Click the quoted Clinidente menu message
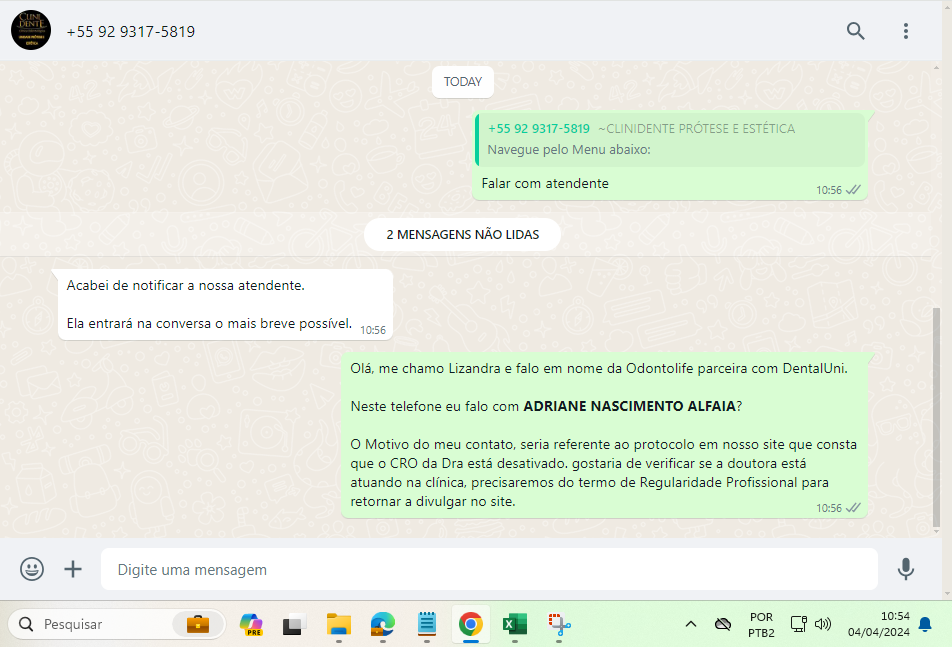Image resolution: width=952 pixels, height=647 pixels. pos(669,140)
